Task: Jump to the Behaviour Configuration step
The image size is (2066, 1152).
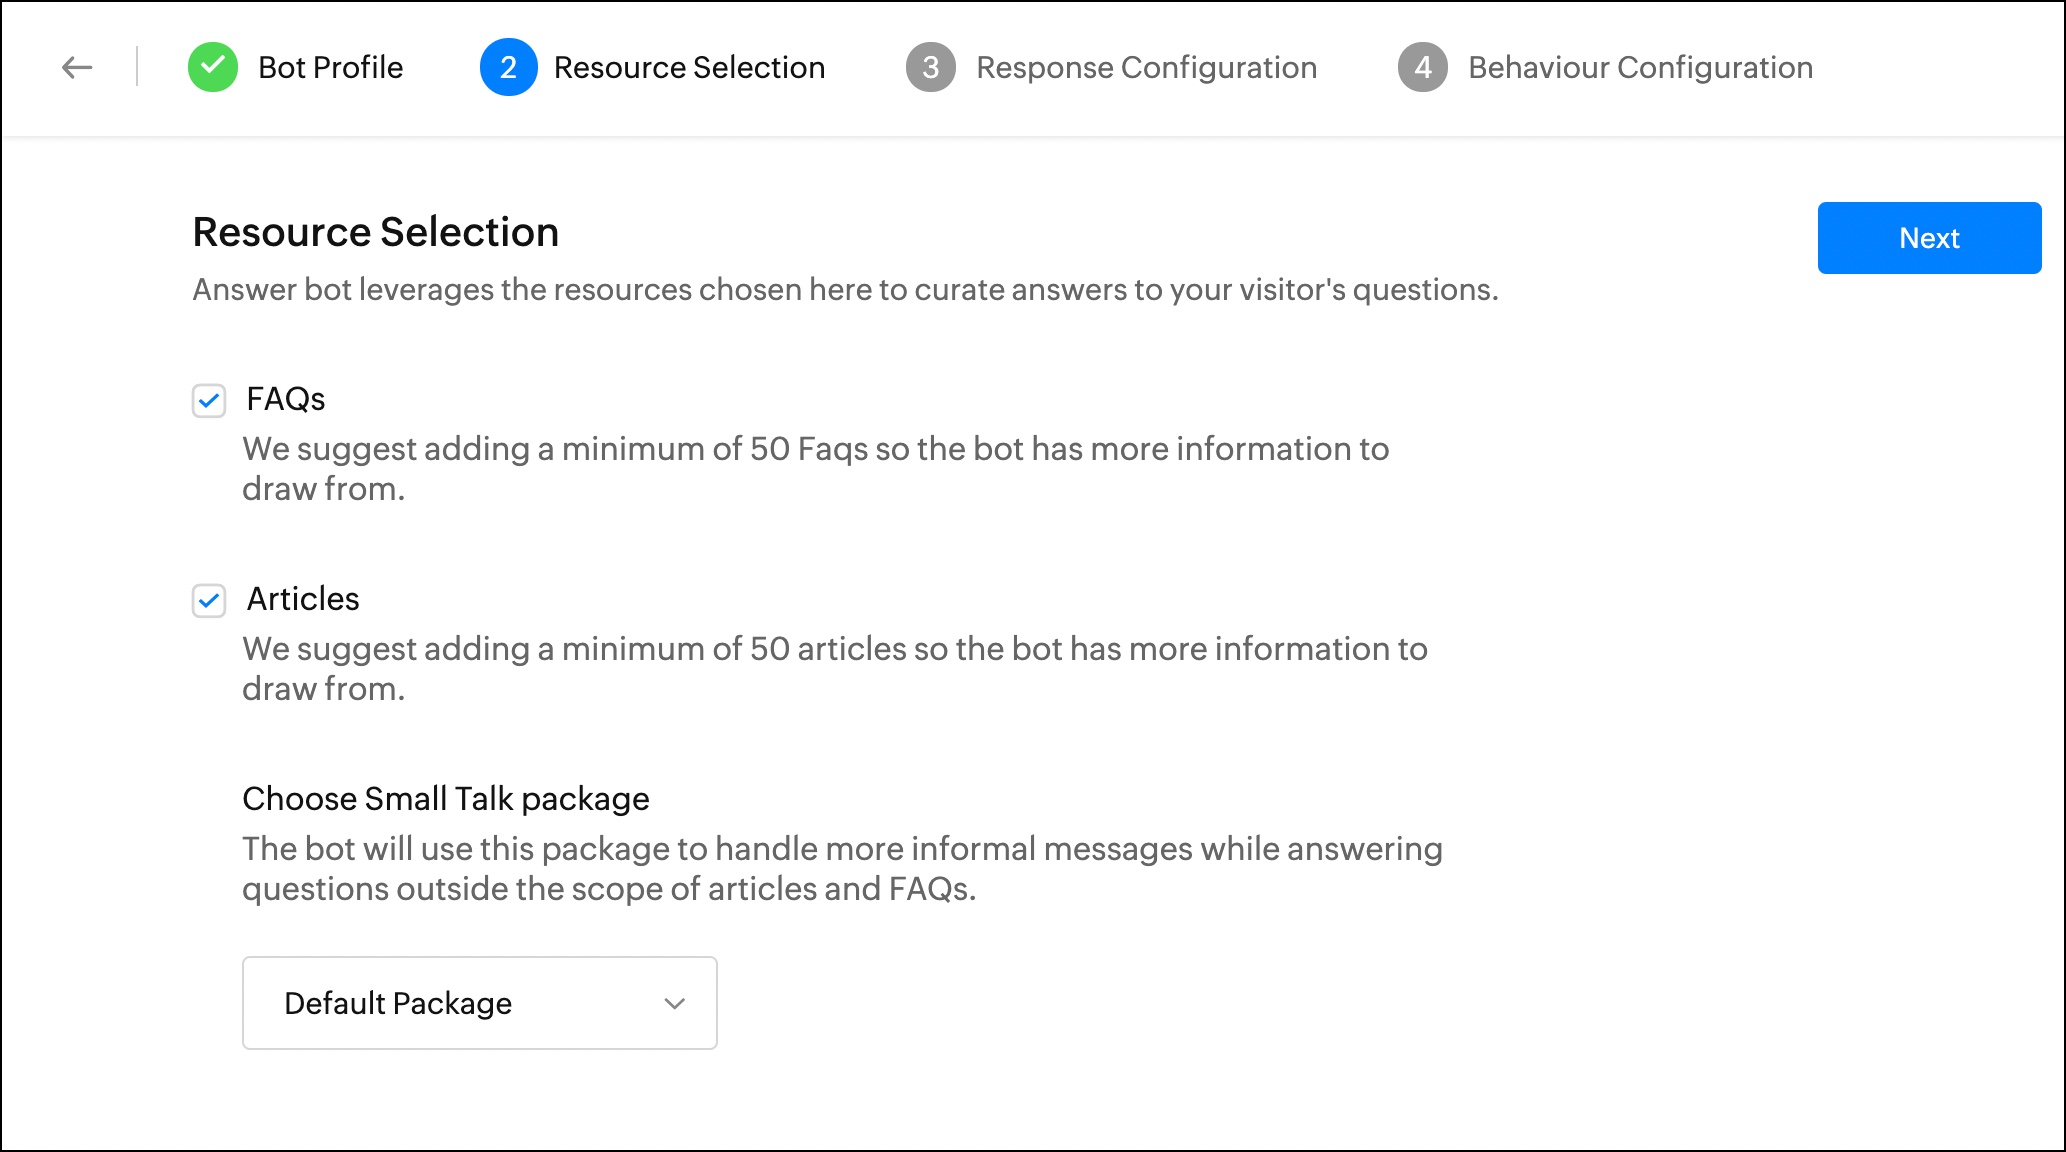Action: point(1640,68)
